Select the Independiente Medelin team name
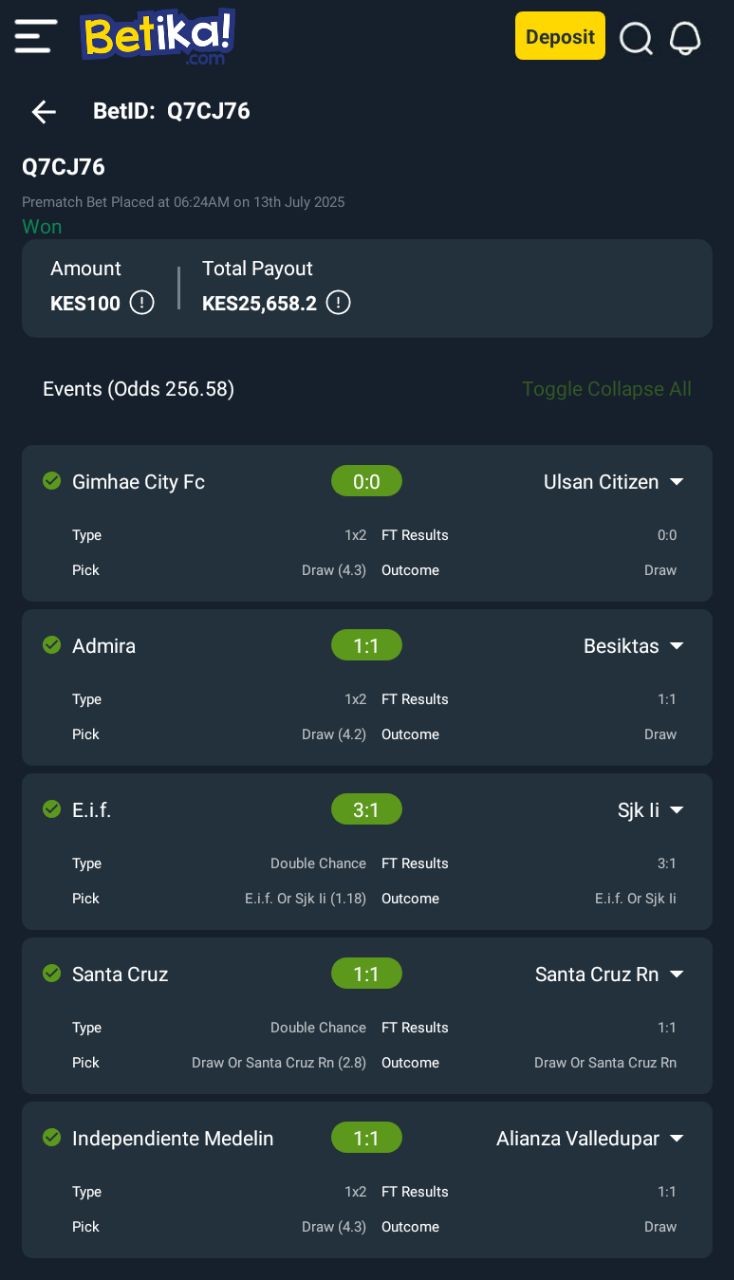 click(172, 1138)
